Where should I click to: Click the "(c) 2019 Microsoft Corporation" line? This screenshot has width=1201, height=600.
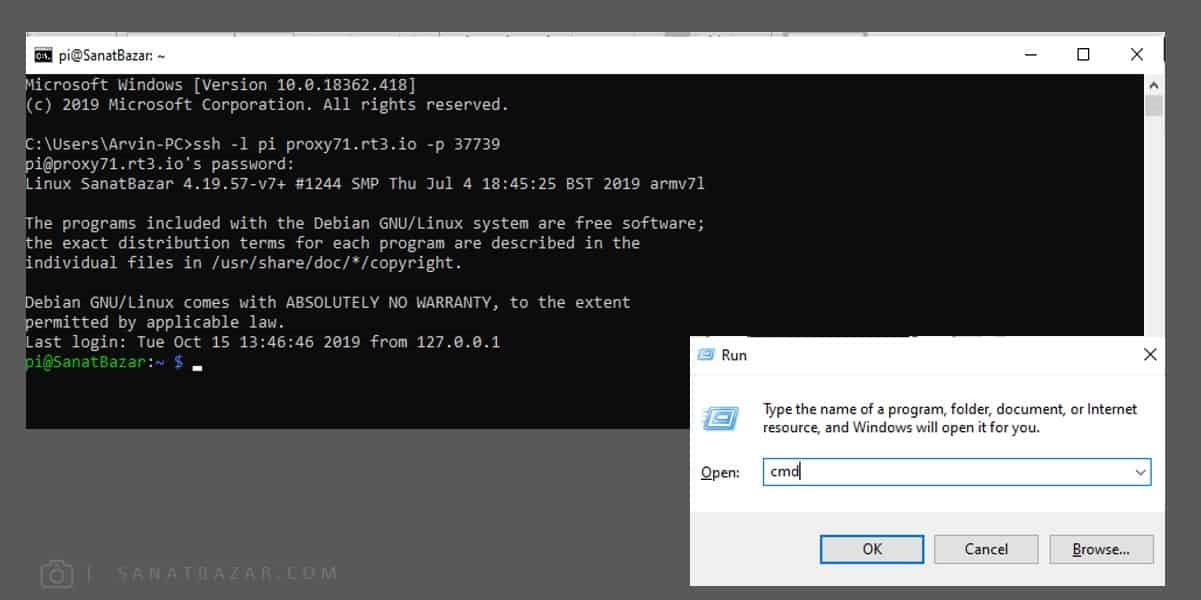pyautogui.click(x=267, y=104)
